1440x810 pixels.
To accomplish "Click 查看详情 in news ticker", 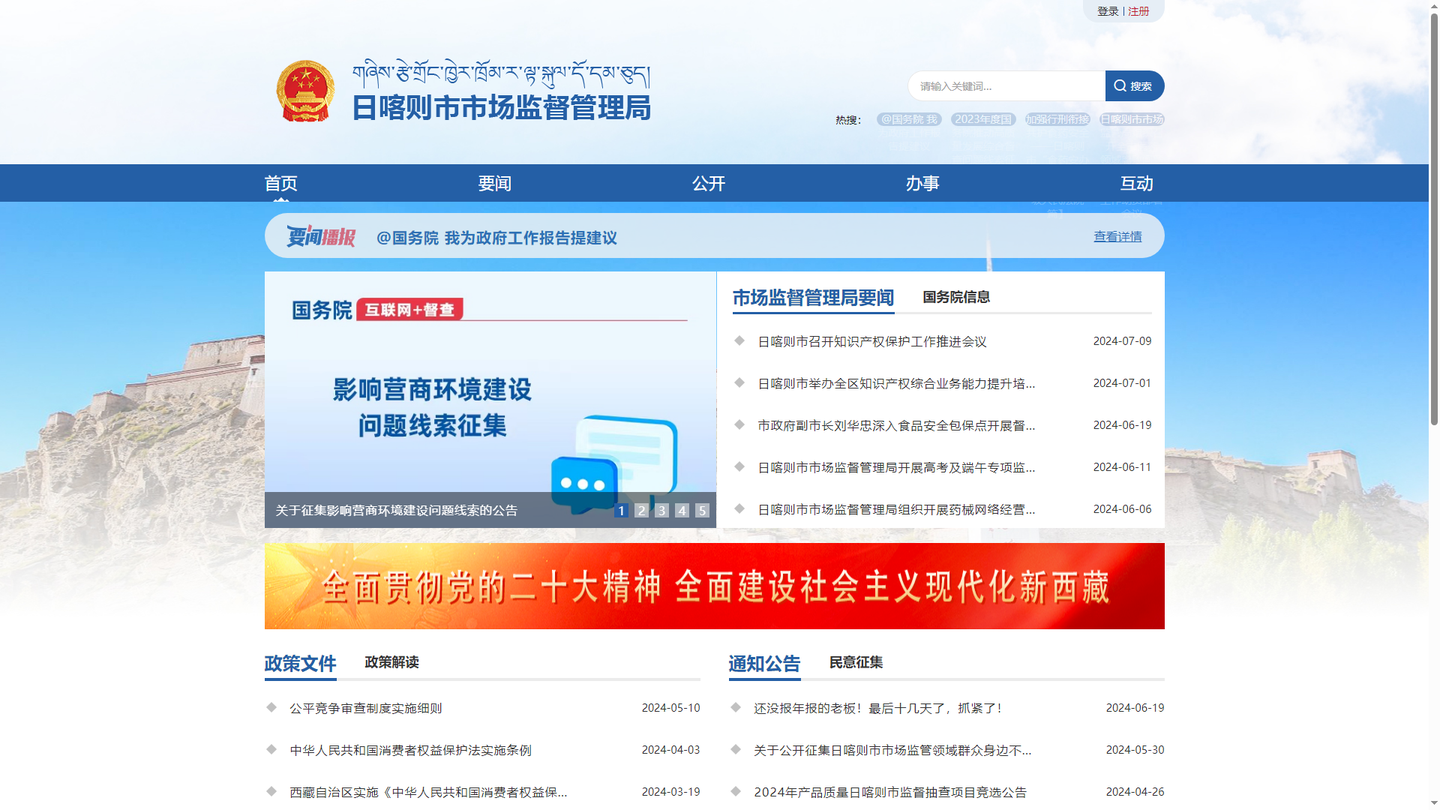I will click(x=1117, y=237).
